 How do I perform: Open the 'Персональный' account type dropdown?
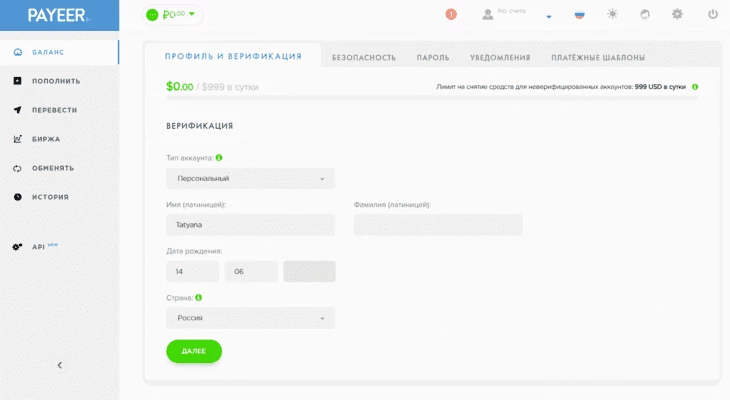pos(250,179)
